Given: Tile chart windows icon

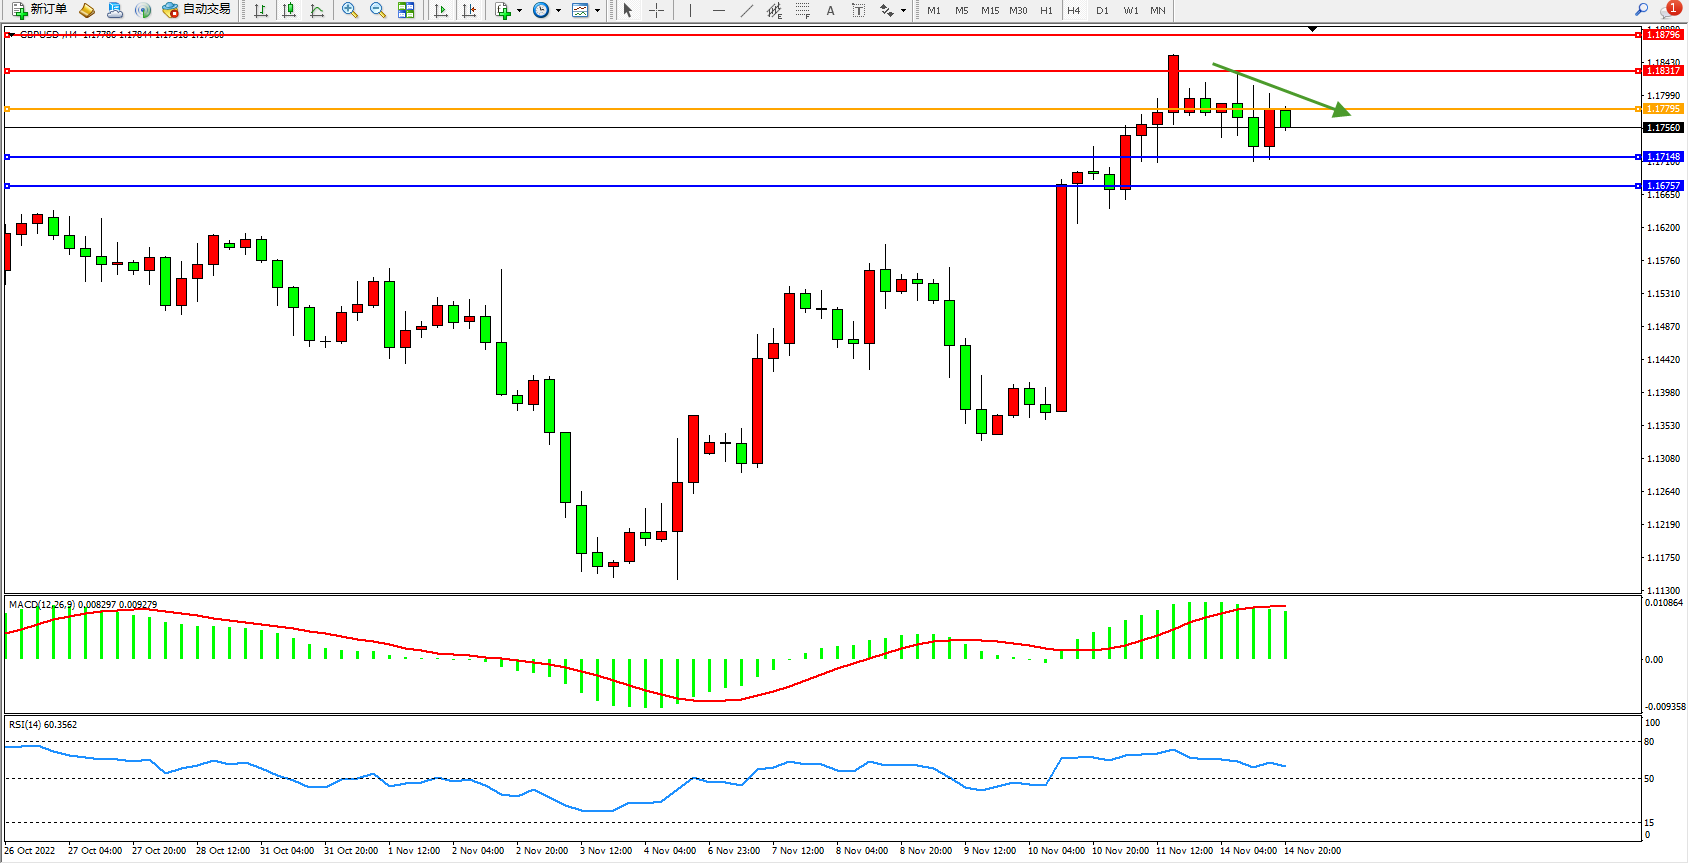Looking at the screenshot, I should click(406, 10).
